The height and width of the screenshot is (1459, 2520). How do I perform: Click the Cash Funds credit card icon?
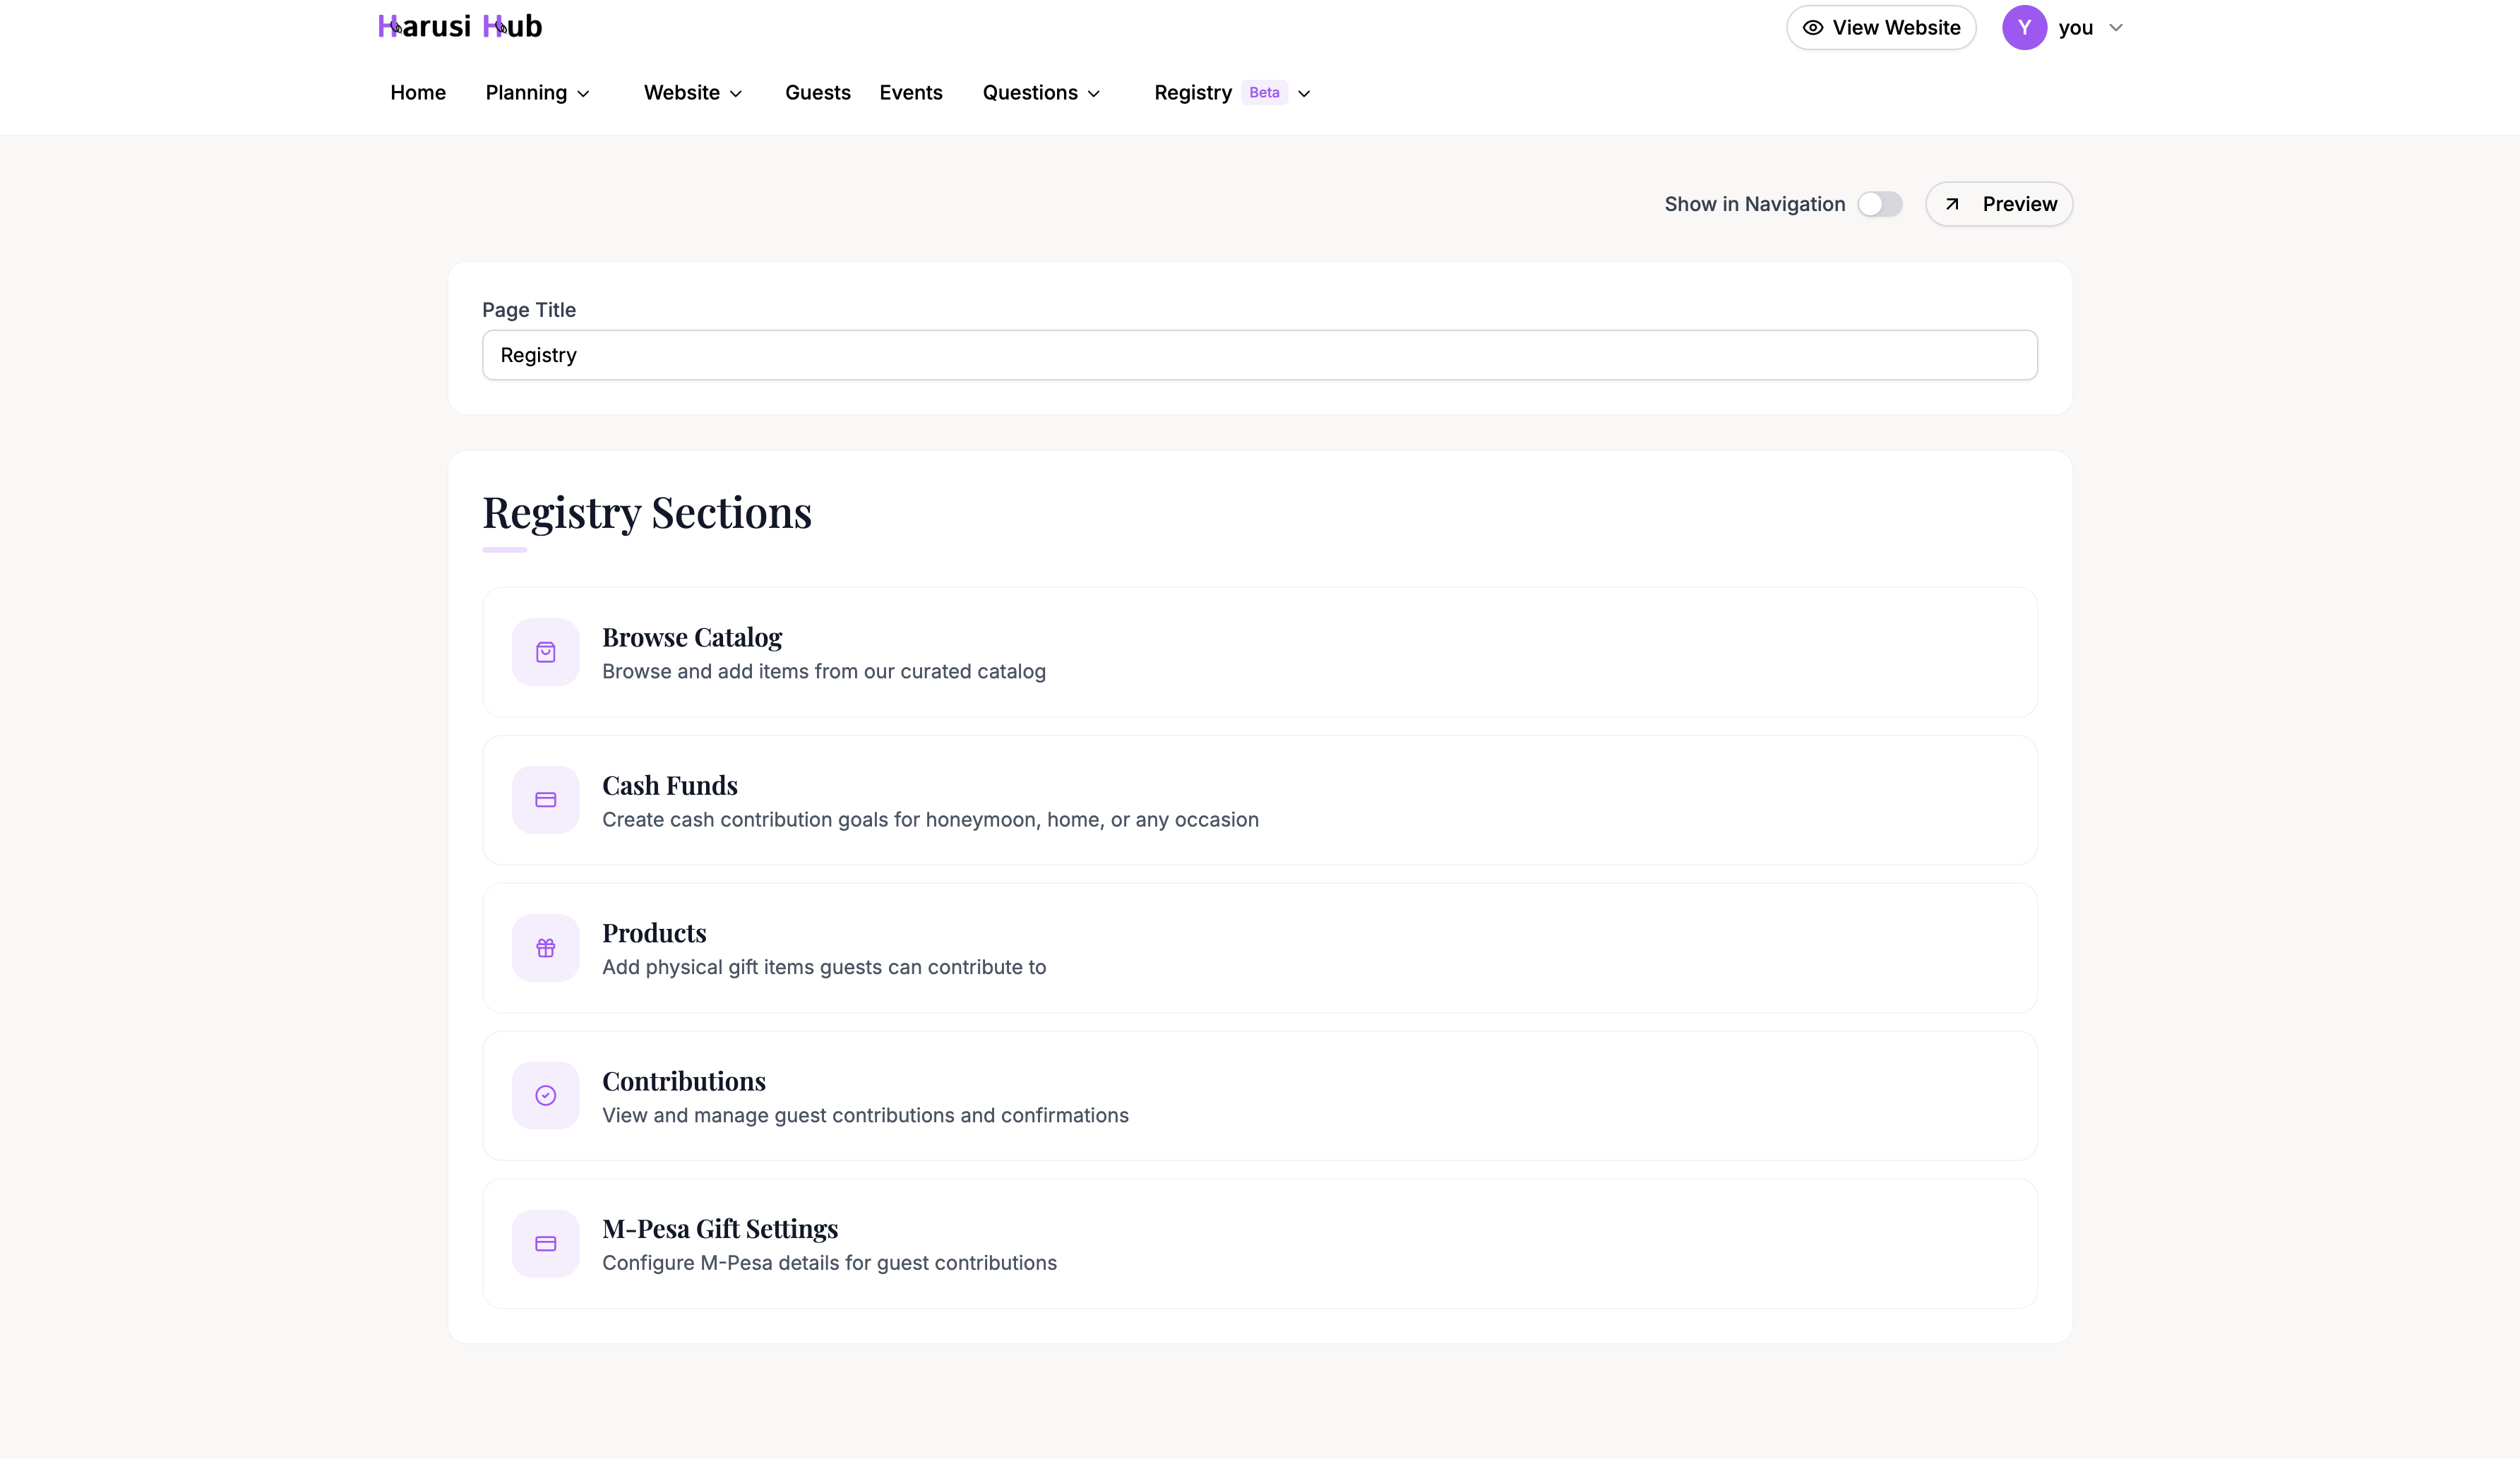(546, 799)
